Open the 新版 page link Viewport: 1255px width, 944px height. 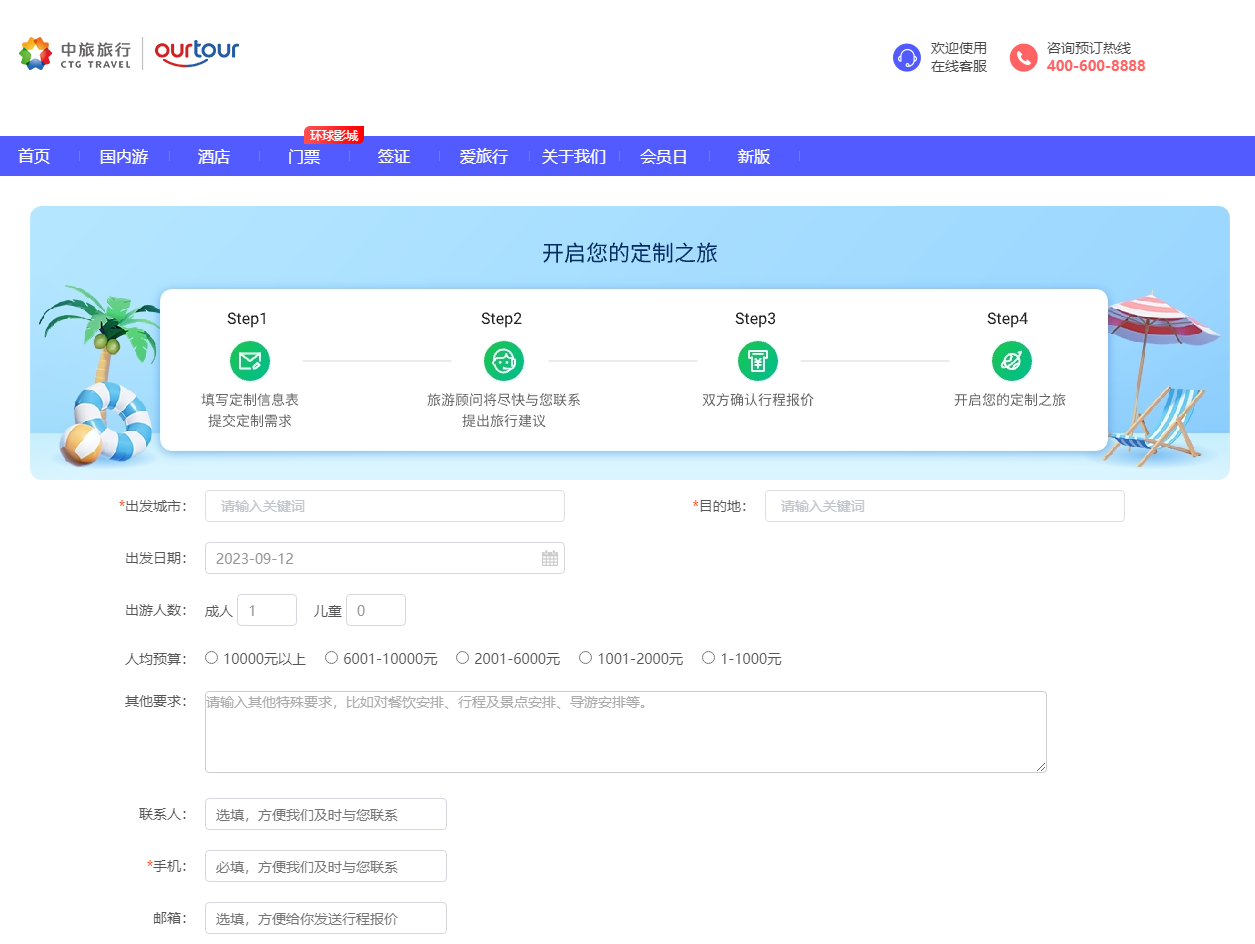(x=753, y=156)
